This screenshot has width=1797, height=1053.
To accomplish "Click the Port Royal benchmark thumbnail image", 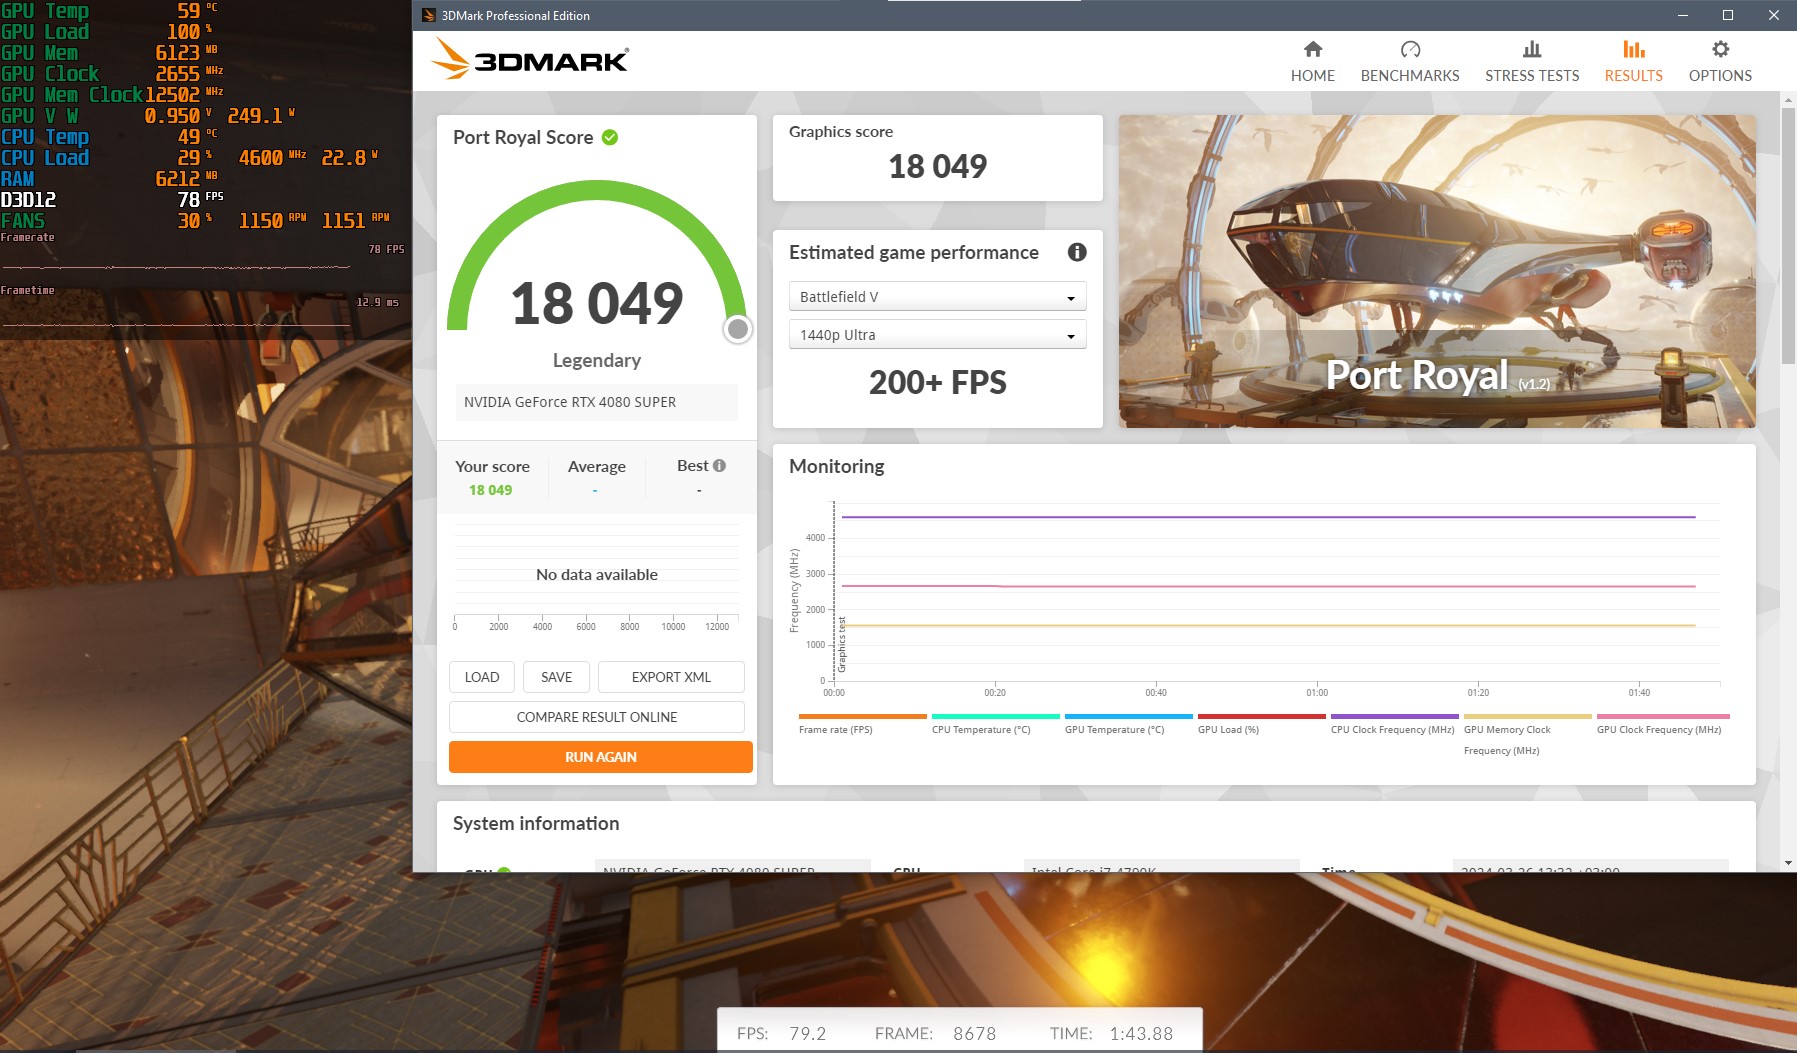I will point(1437,271).
